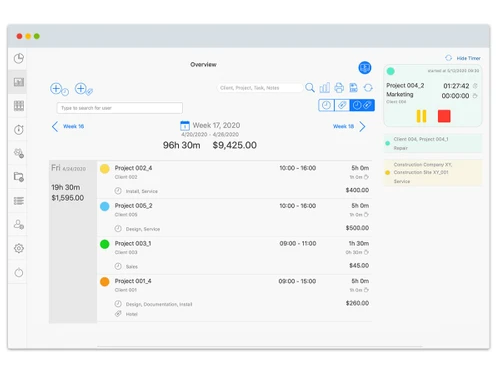
Task: Click the $45.00 amount
Action: coord(359,265)
